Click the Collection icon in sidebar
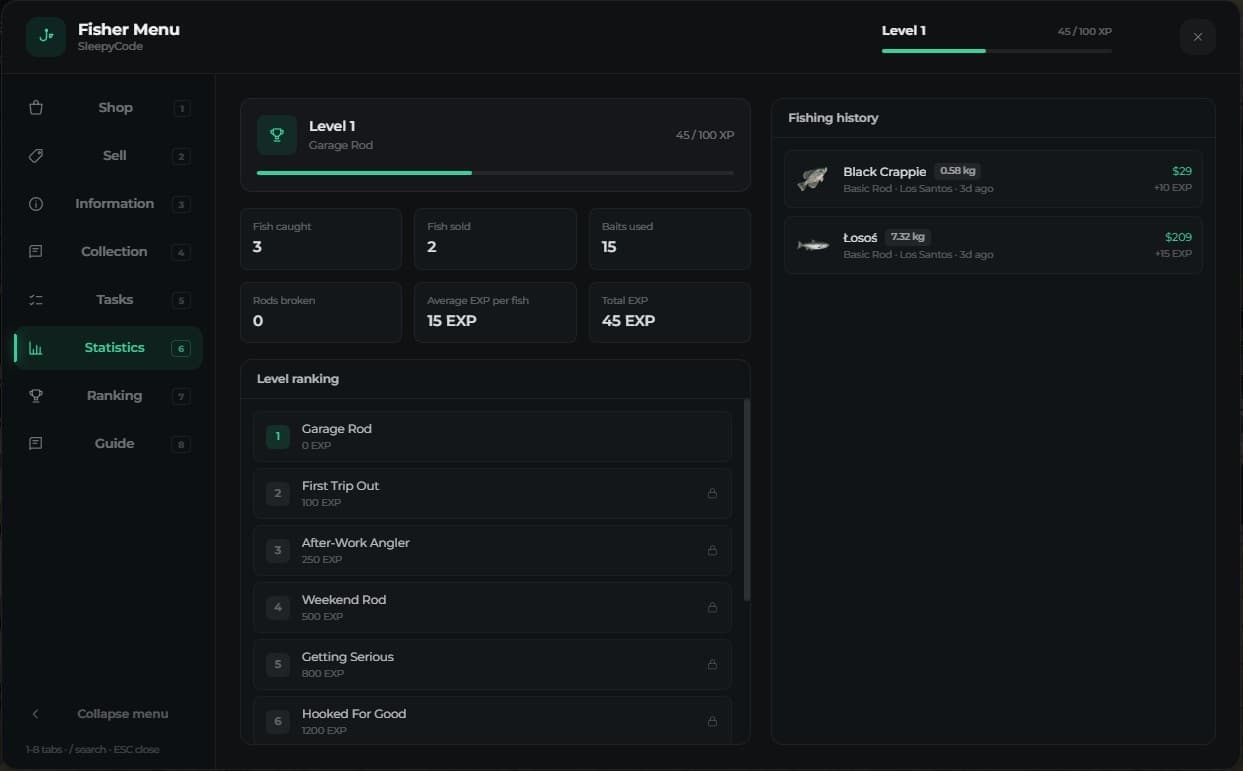 tap(36, 252)
